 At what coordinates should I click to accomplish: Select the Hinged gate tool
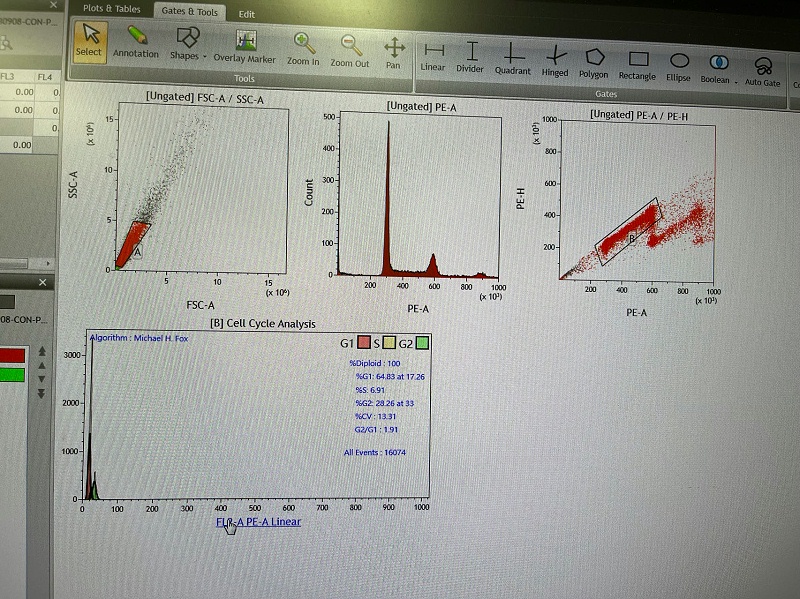point(555,59)
